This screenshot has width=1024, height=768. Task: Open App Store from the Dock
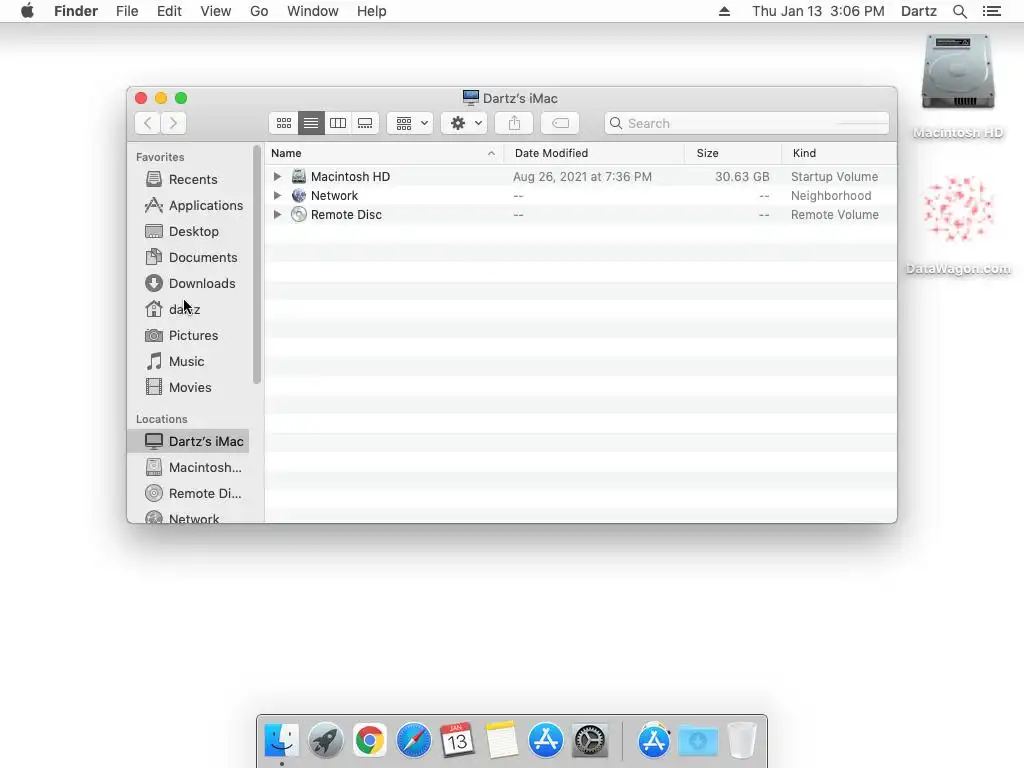click(545, 740)
